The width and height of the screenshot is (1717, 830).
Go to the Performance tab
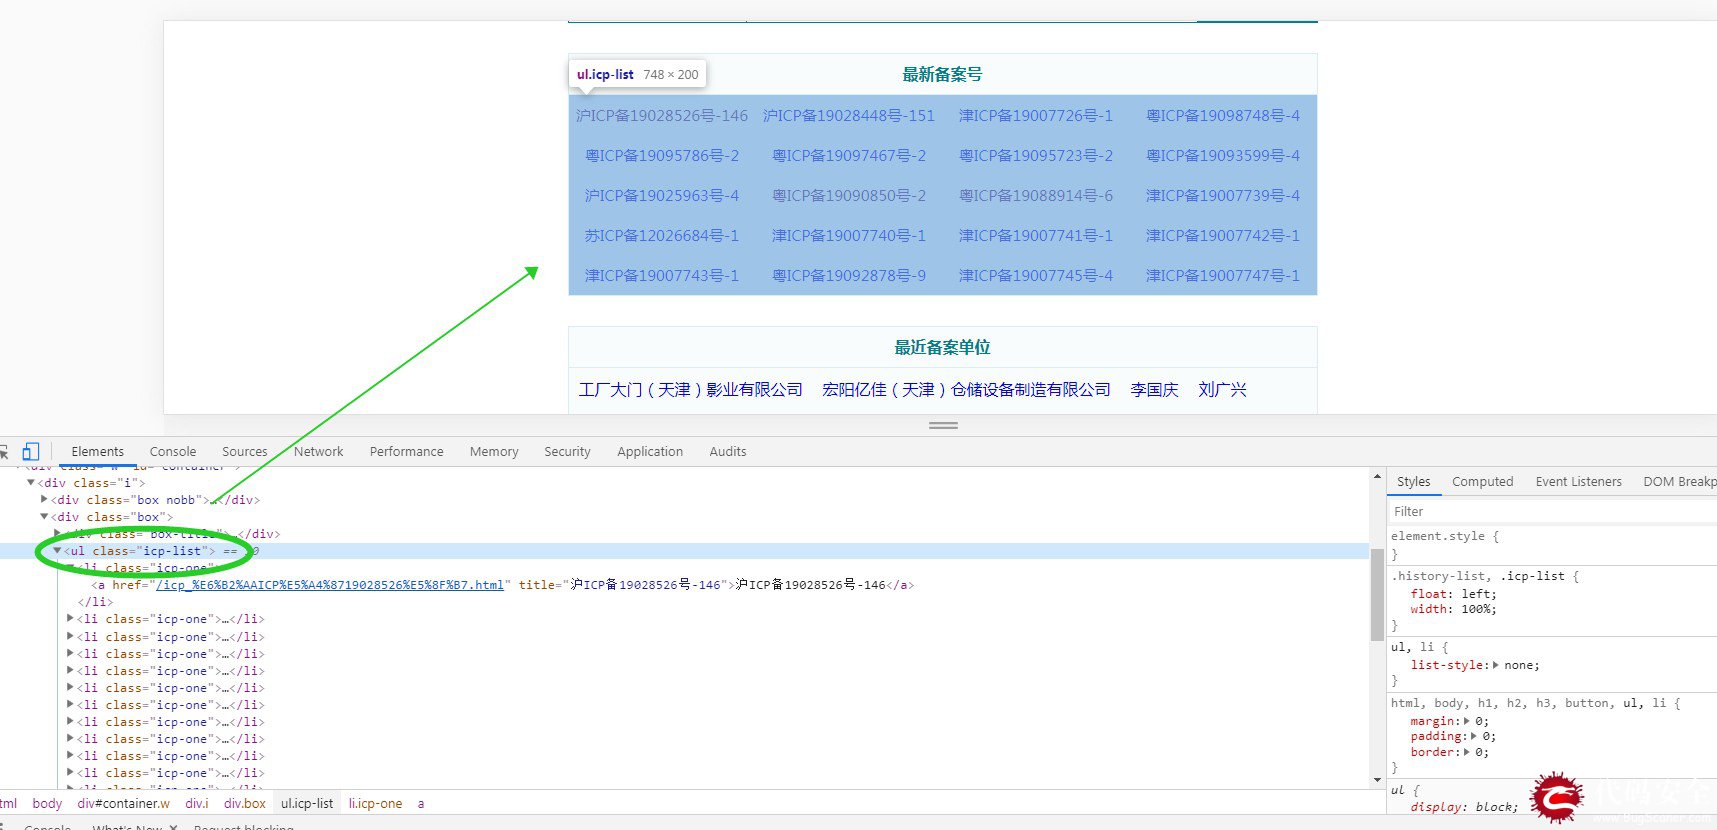[406, 452]
